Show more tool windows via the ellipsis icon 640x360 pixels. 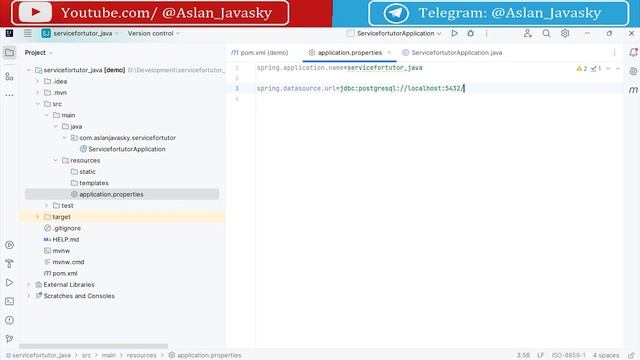[x=9, y=95]
